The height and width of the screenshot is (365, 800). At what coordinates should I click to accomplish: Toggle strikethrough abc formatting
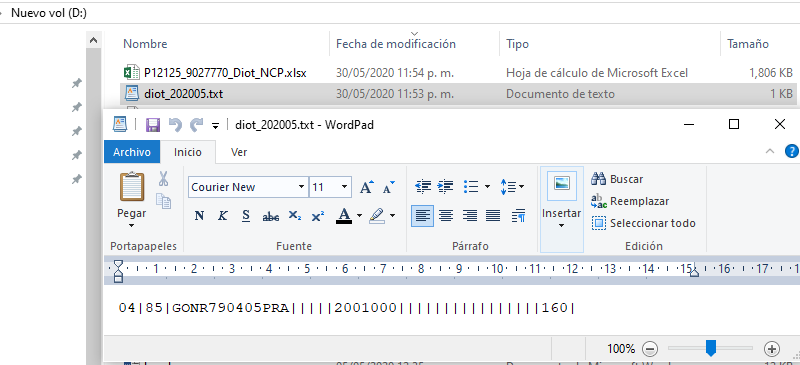click(x=270, y=217)
